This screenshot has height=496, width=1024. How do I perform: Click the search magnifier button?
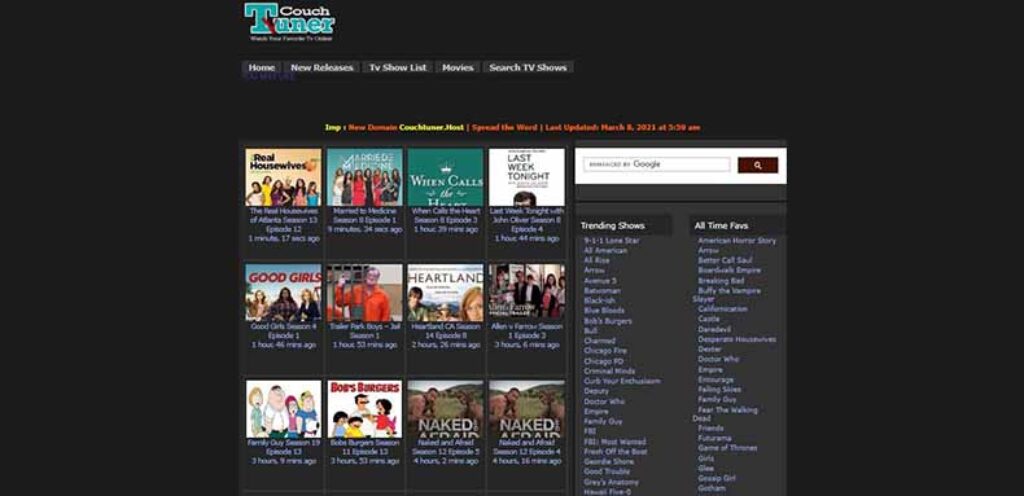(758, 165)
